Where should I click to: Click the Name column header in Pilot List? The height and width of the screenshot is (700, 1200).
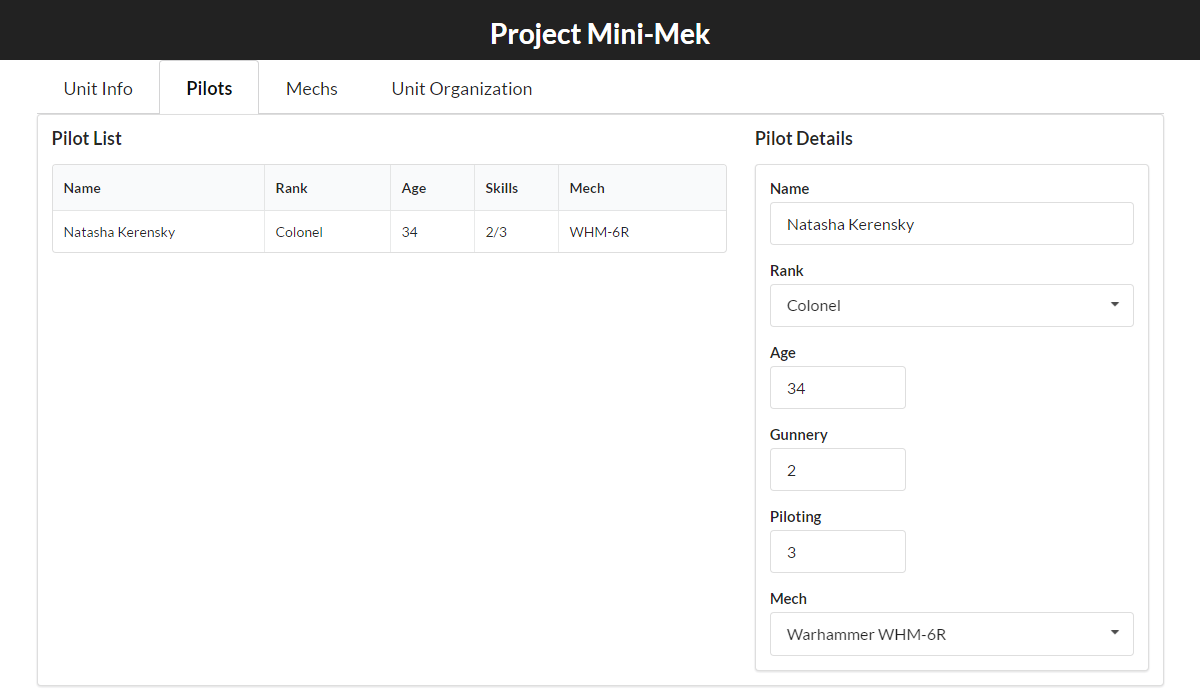coord(82,188)
